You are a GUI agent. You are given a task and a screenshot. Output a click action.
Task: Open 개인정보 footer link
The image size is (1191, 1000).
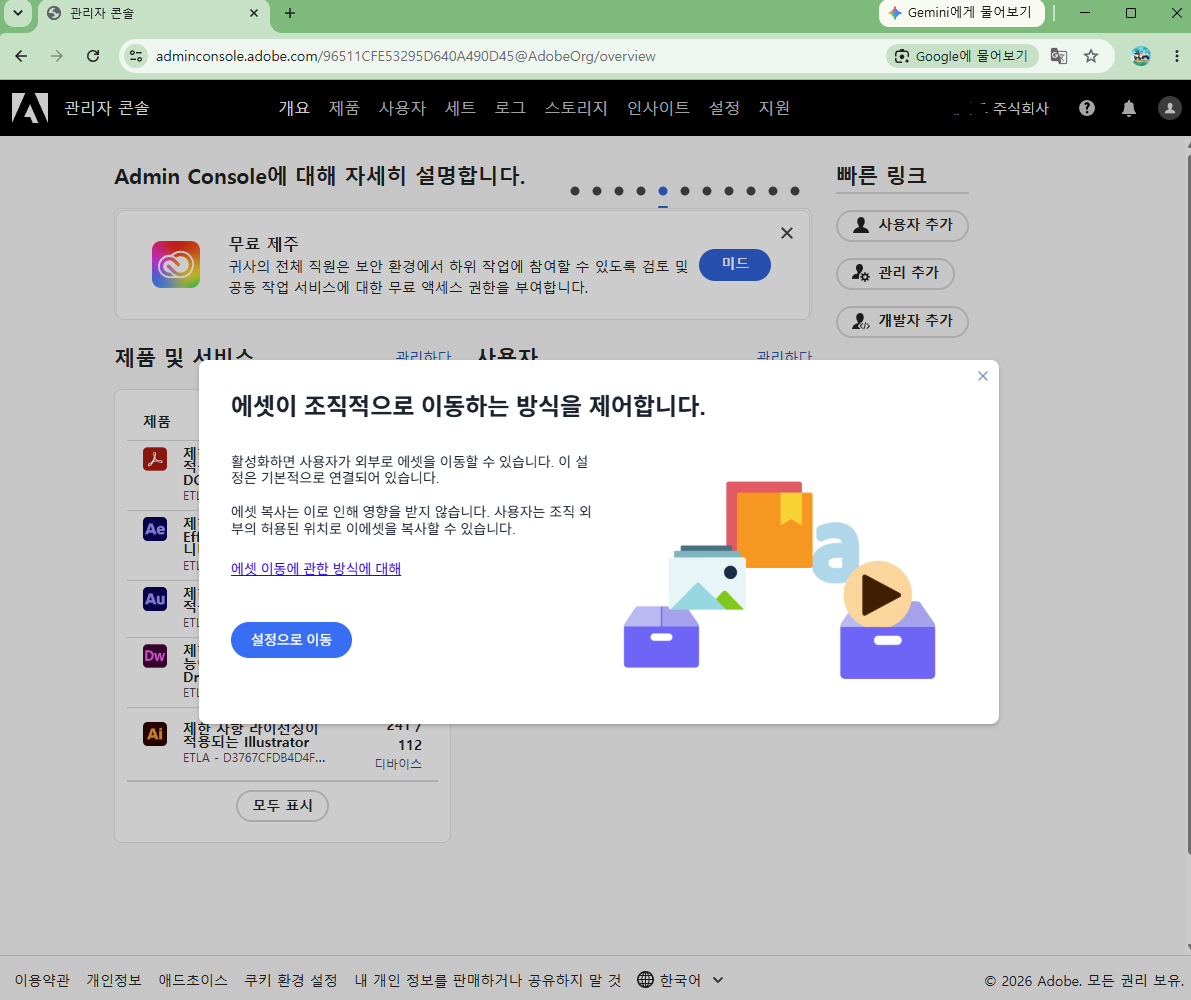(x=114, y=980)
